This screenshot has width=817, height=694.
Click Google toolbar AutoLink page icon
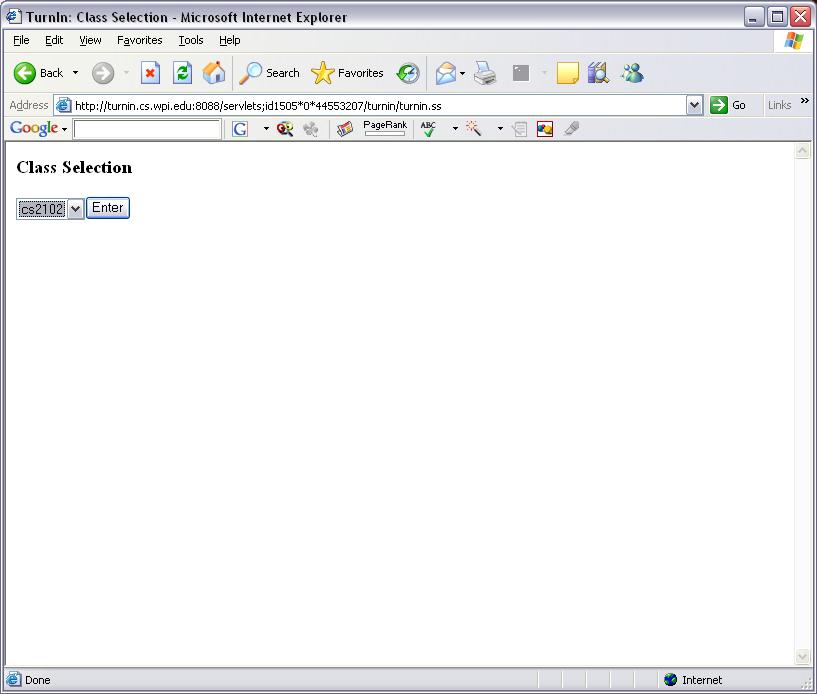click(x=519, y=129)
